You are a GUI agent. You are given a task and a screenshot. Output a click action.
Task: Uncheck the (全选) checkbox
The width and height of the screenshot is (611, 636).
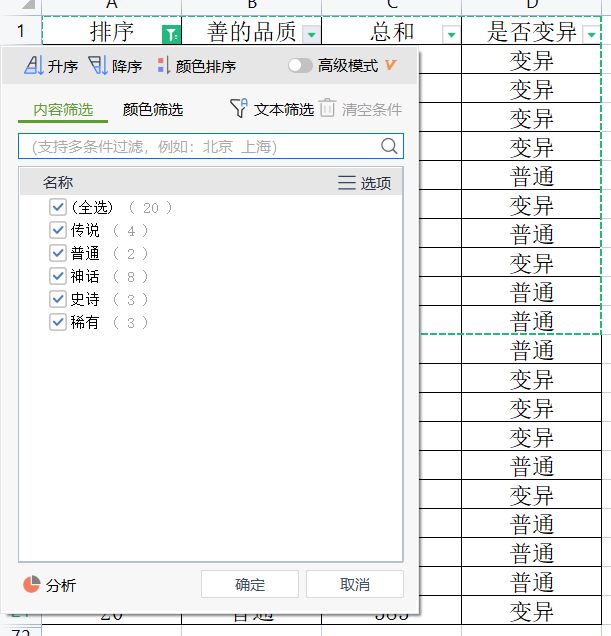click(58, 207)
